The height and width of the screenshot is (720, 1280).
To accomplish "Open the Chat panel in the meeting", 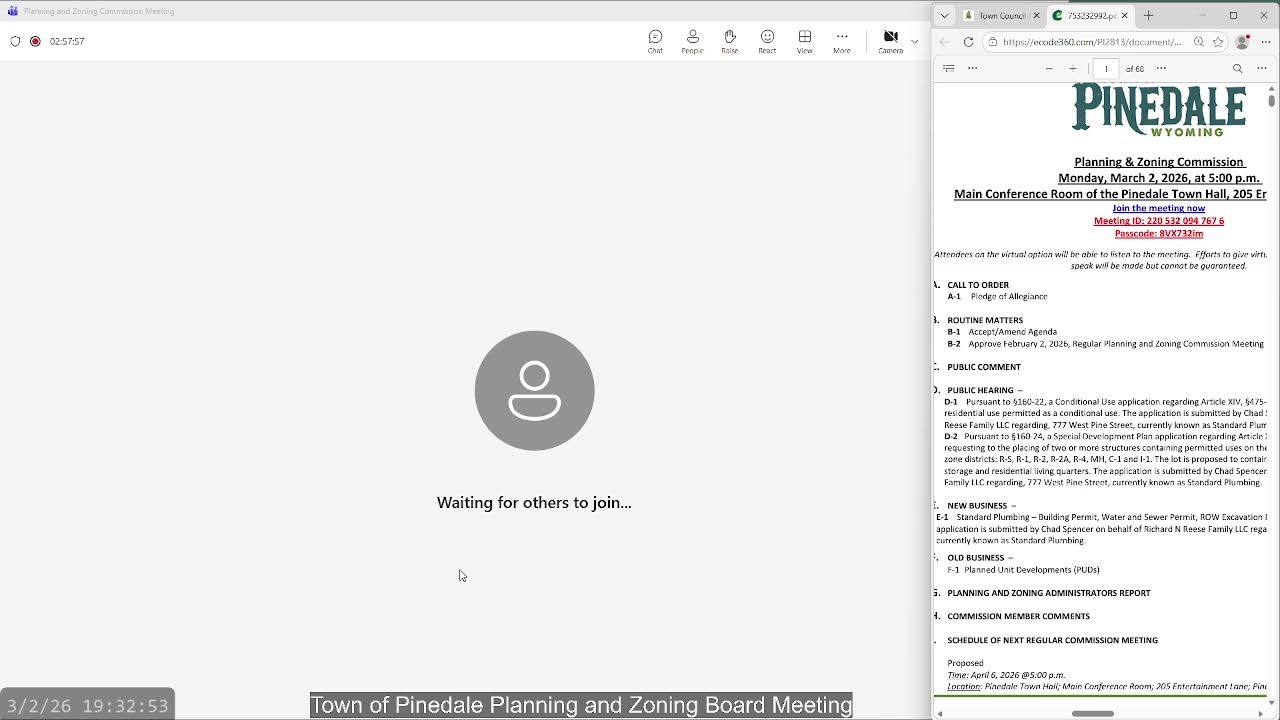I will [655, 41].
